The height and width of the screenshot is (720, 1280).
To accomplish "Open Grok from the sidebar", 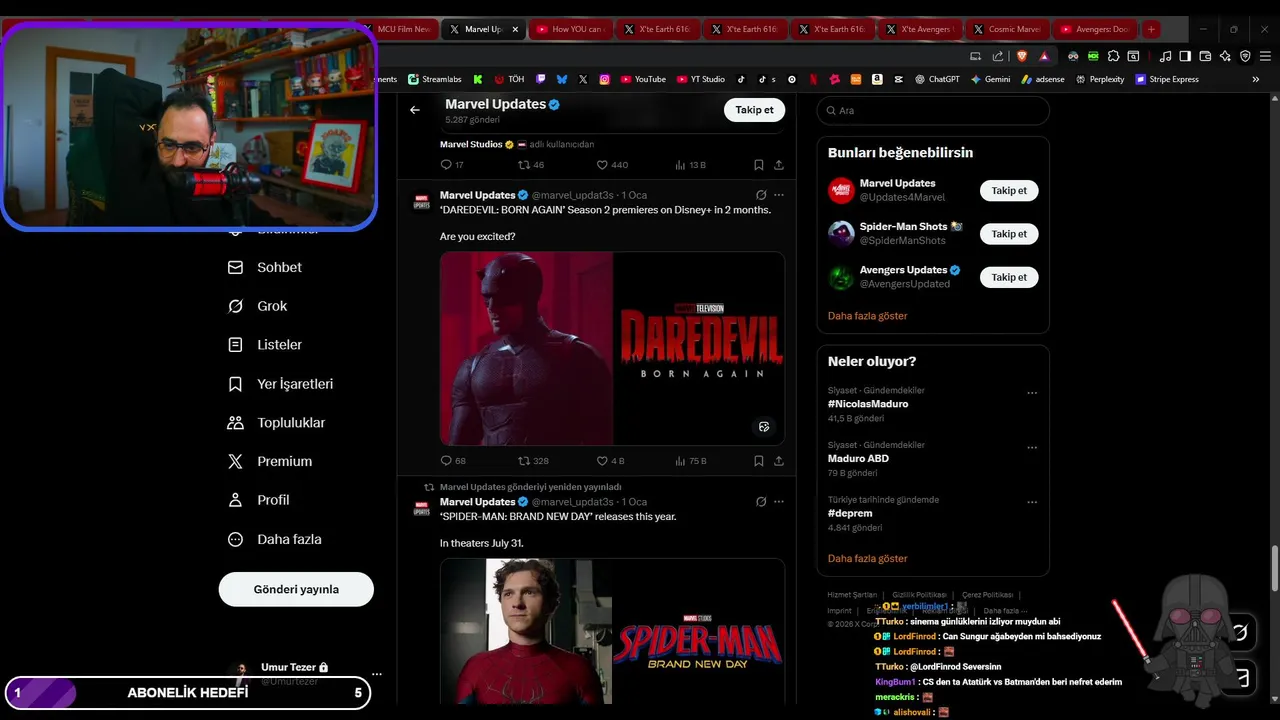I will point(258,306).
